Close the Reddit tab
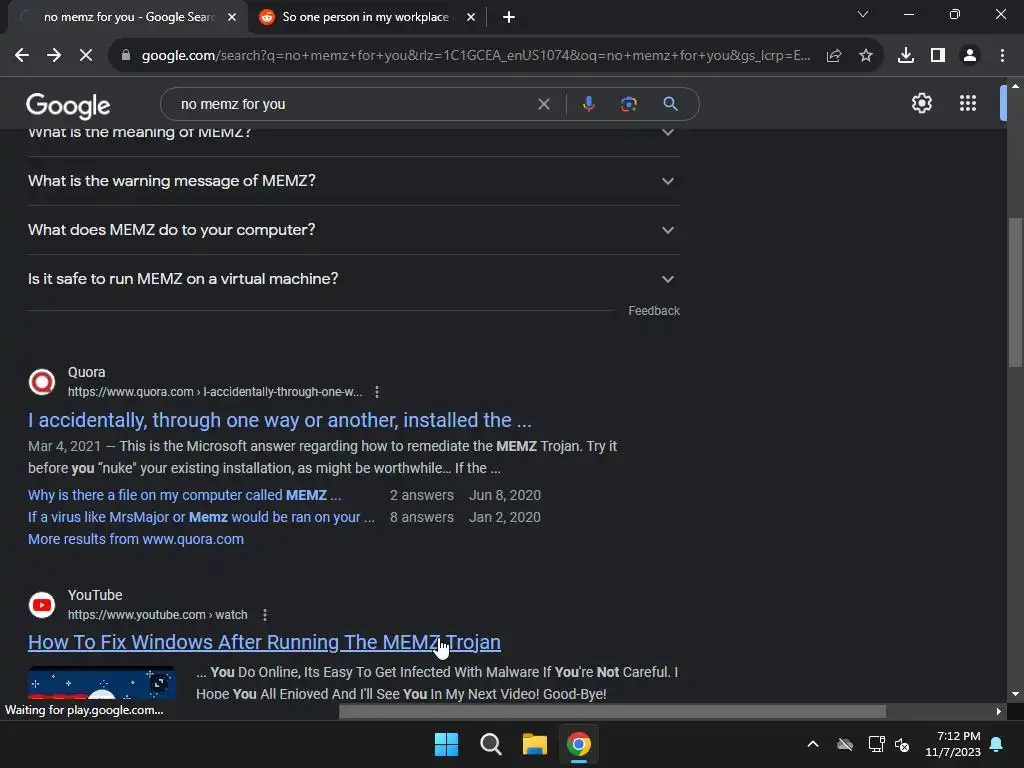The image size is (1024, 768). [471, 17]
